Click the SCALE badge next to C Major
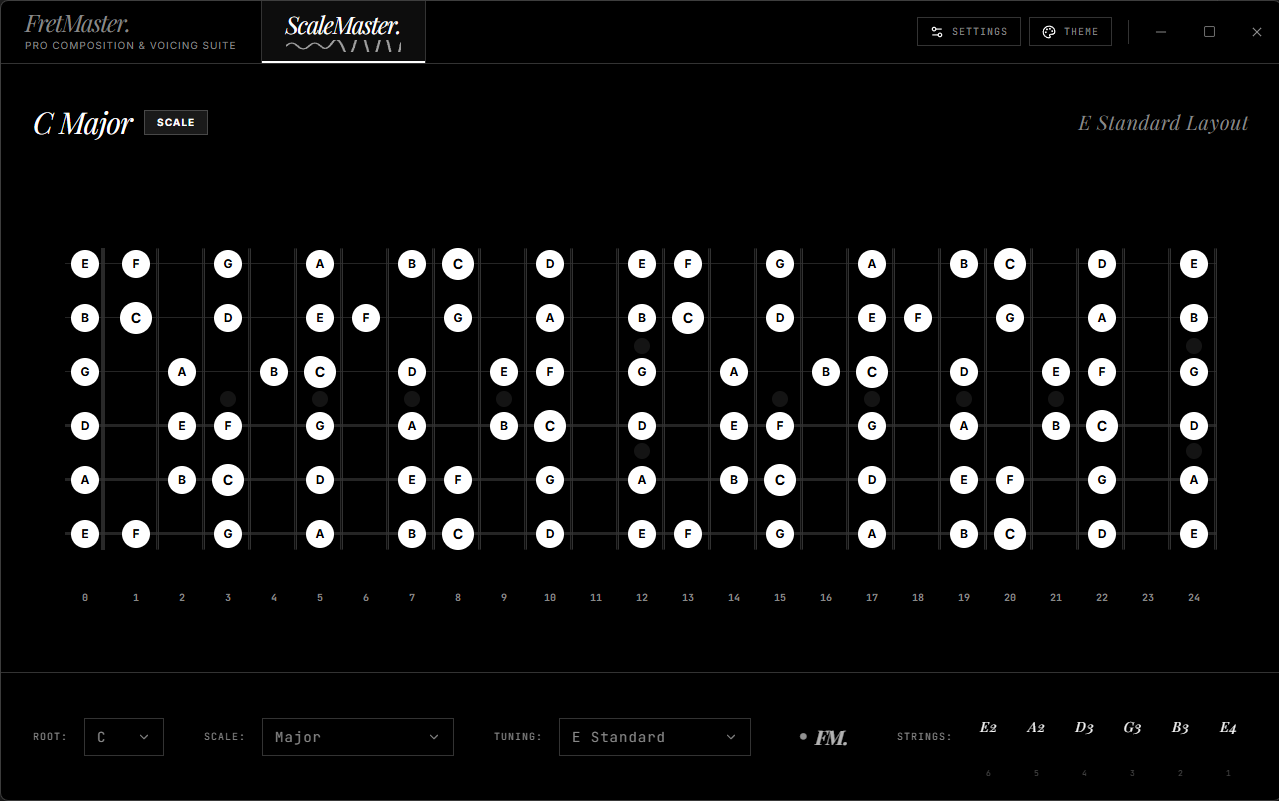The width and height of the screenshot is (1279, 801). coord(176,122)
